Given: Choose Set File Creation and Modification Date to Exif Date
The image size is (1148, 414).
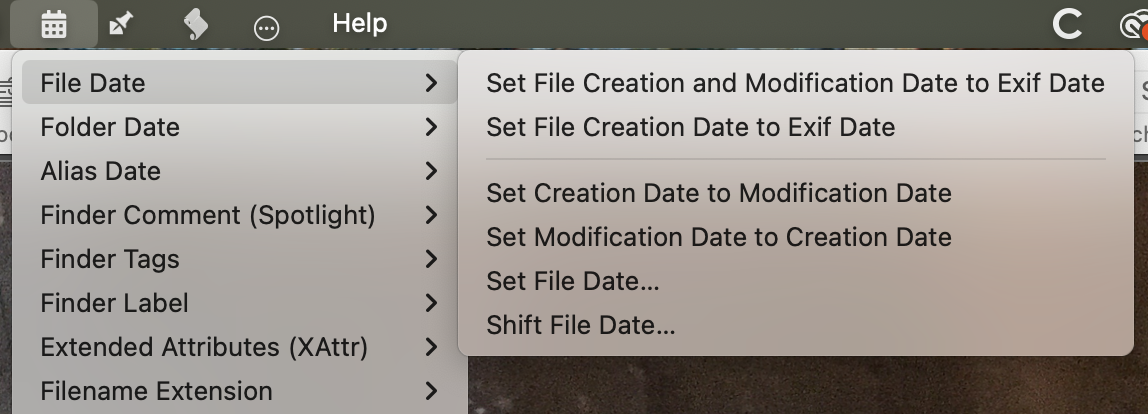Looking at the screenshot, I should [795, 83].
